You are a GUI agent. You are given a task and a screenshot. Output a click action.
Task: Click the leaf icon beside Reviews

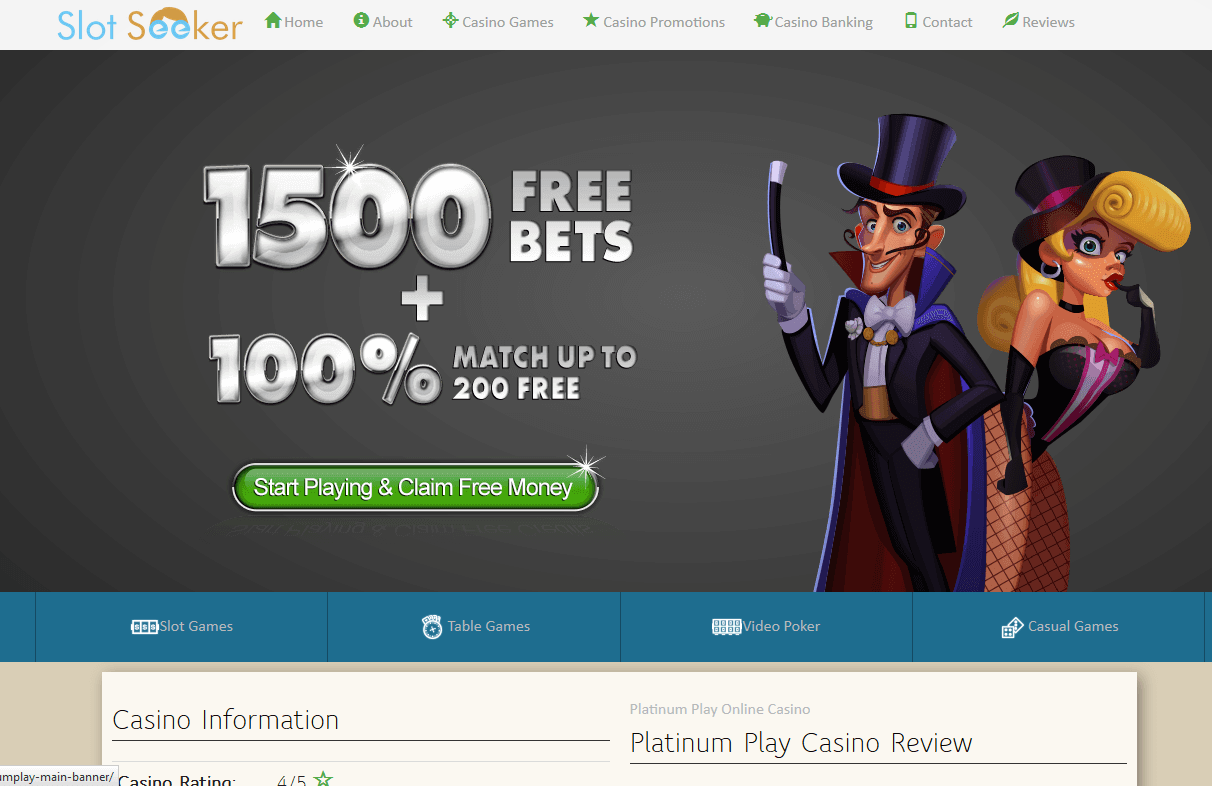1010,20
